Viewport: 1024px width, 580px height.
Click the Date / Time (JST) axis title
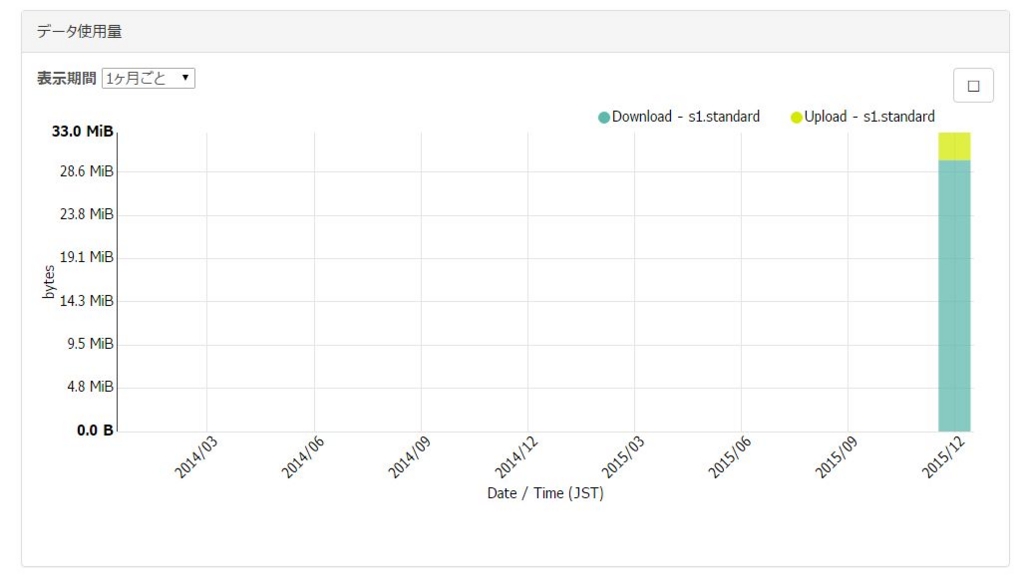[545, 493]
